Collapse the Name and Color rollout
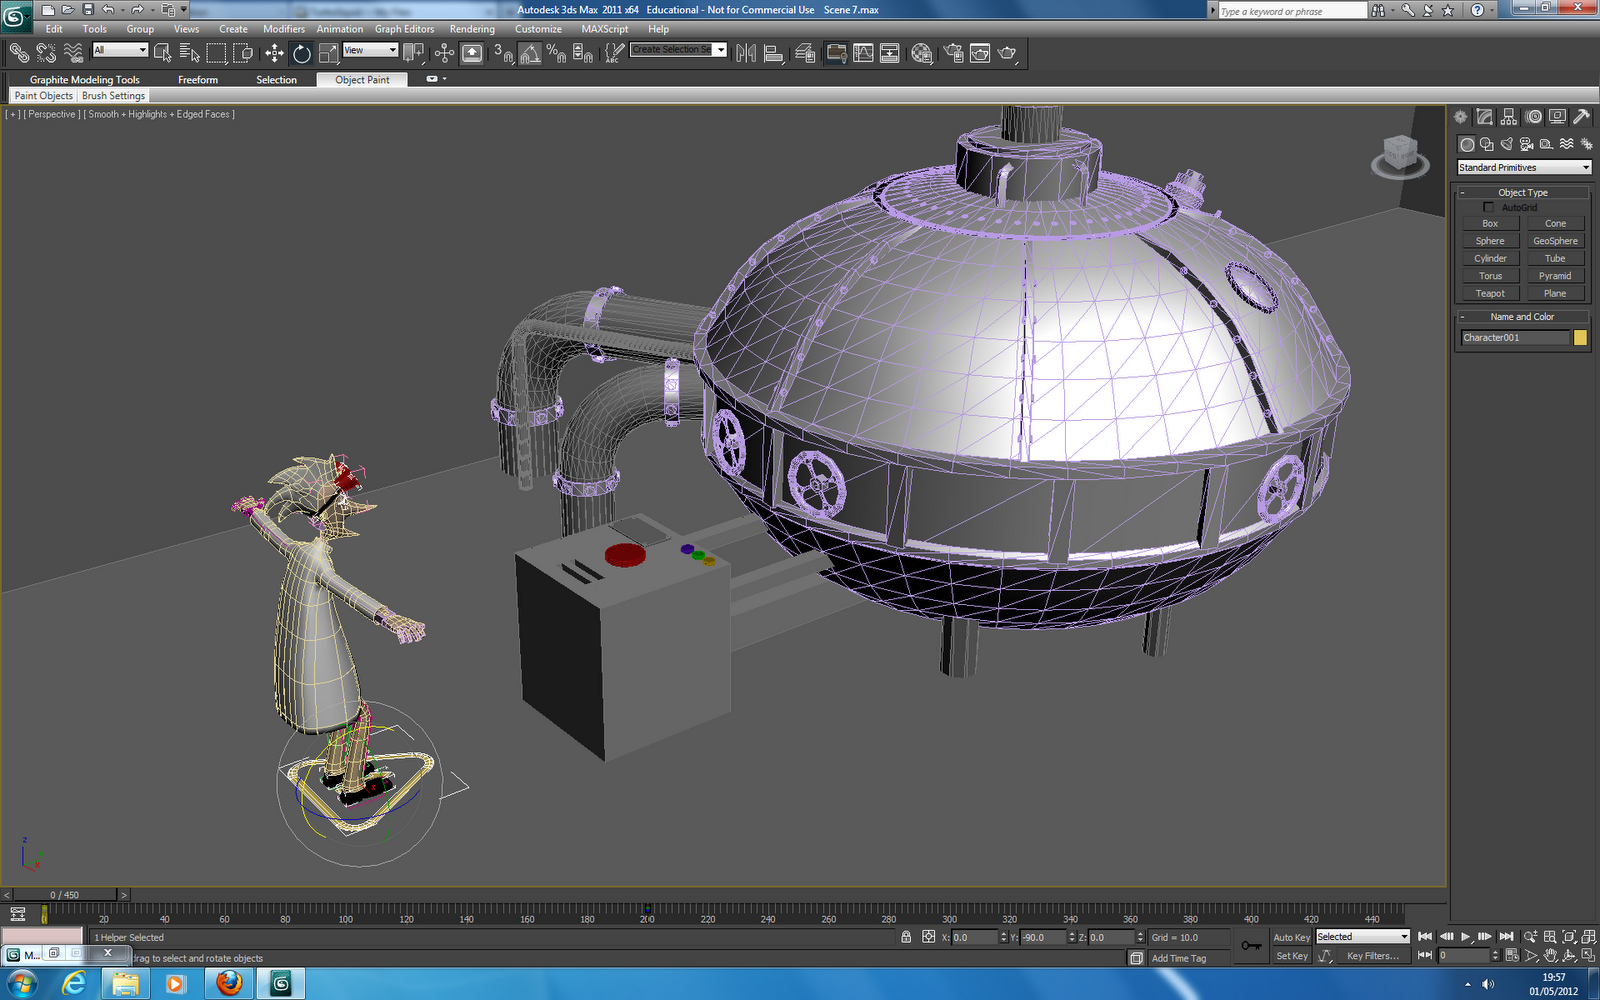 (x=1522, y=316)
